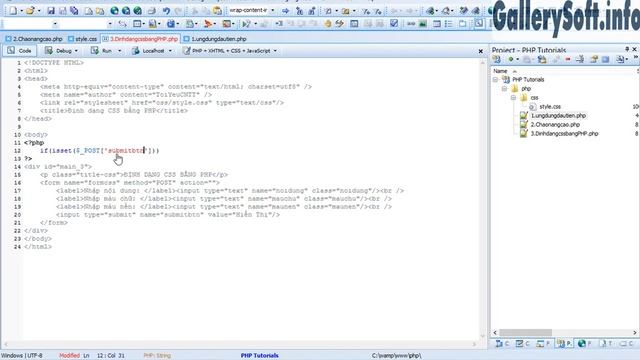Click the green run arrow toolbar icon
Viewport: 640px width, 360px height.
click(246, 24)
